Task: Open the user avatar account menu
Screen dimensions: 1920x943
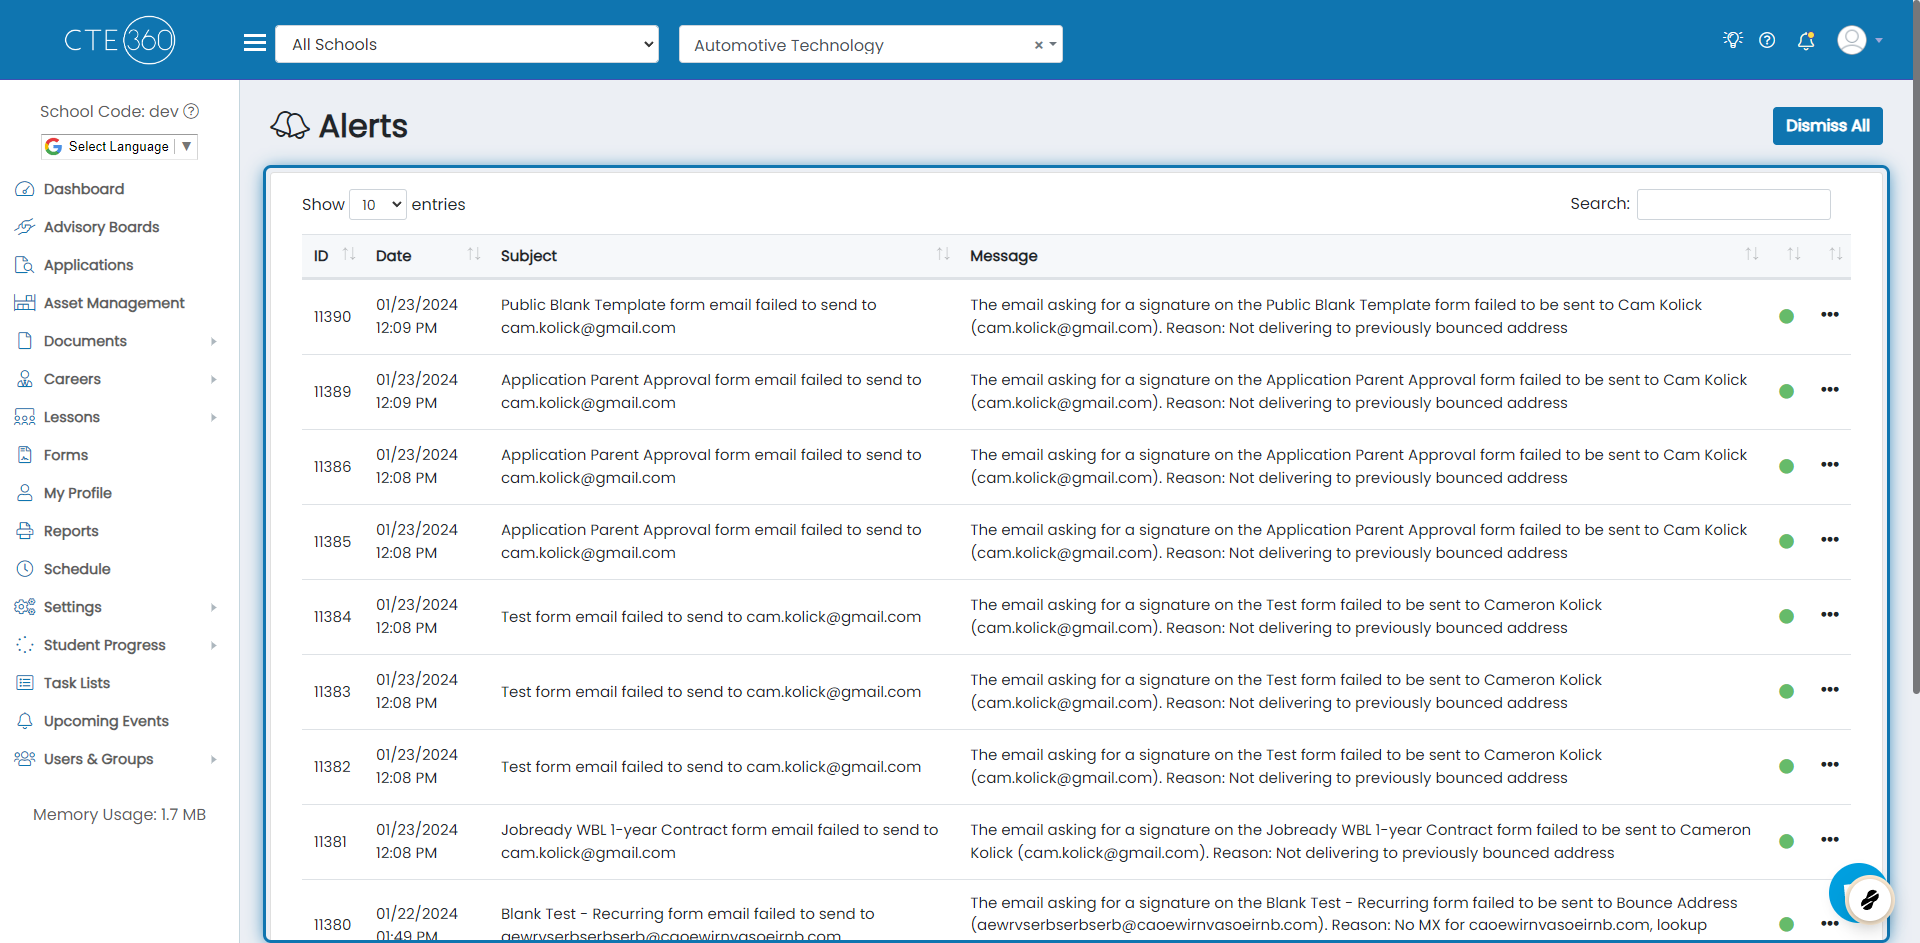Action: click(1860, 40)
